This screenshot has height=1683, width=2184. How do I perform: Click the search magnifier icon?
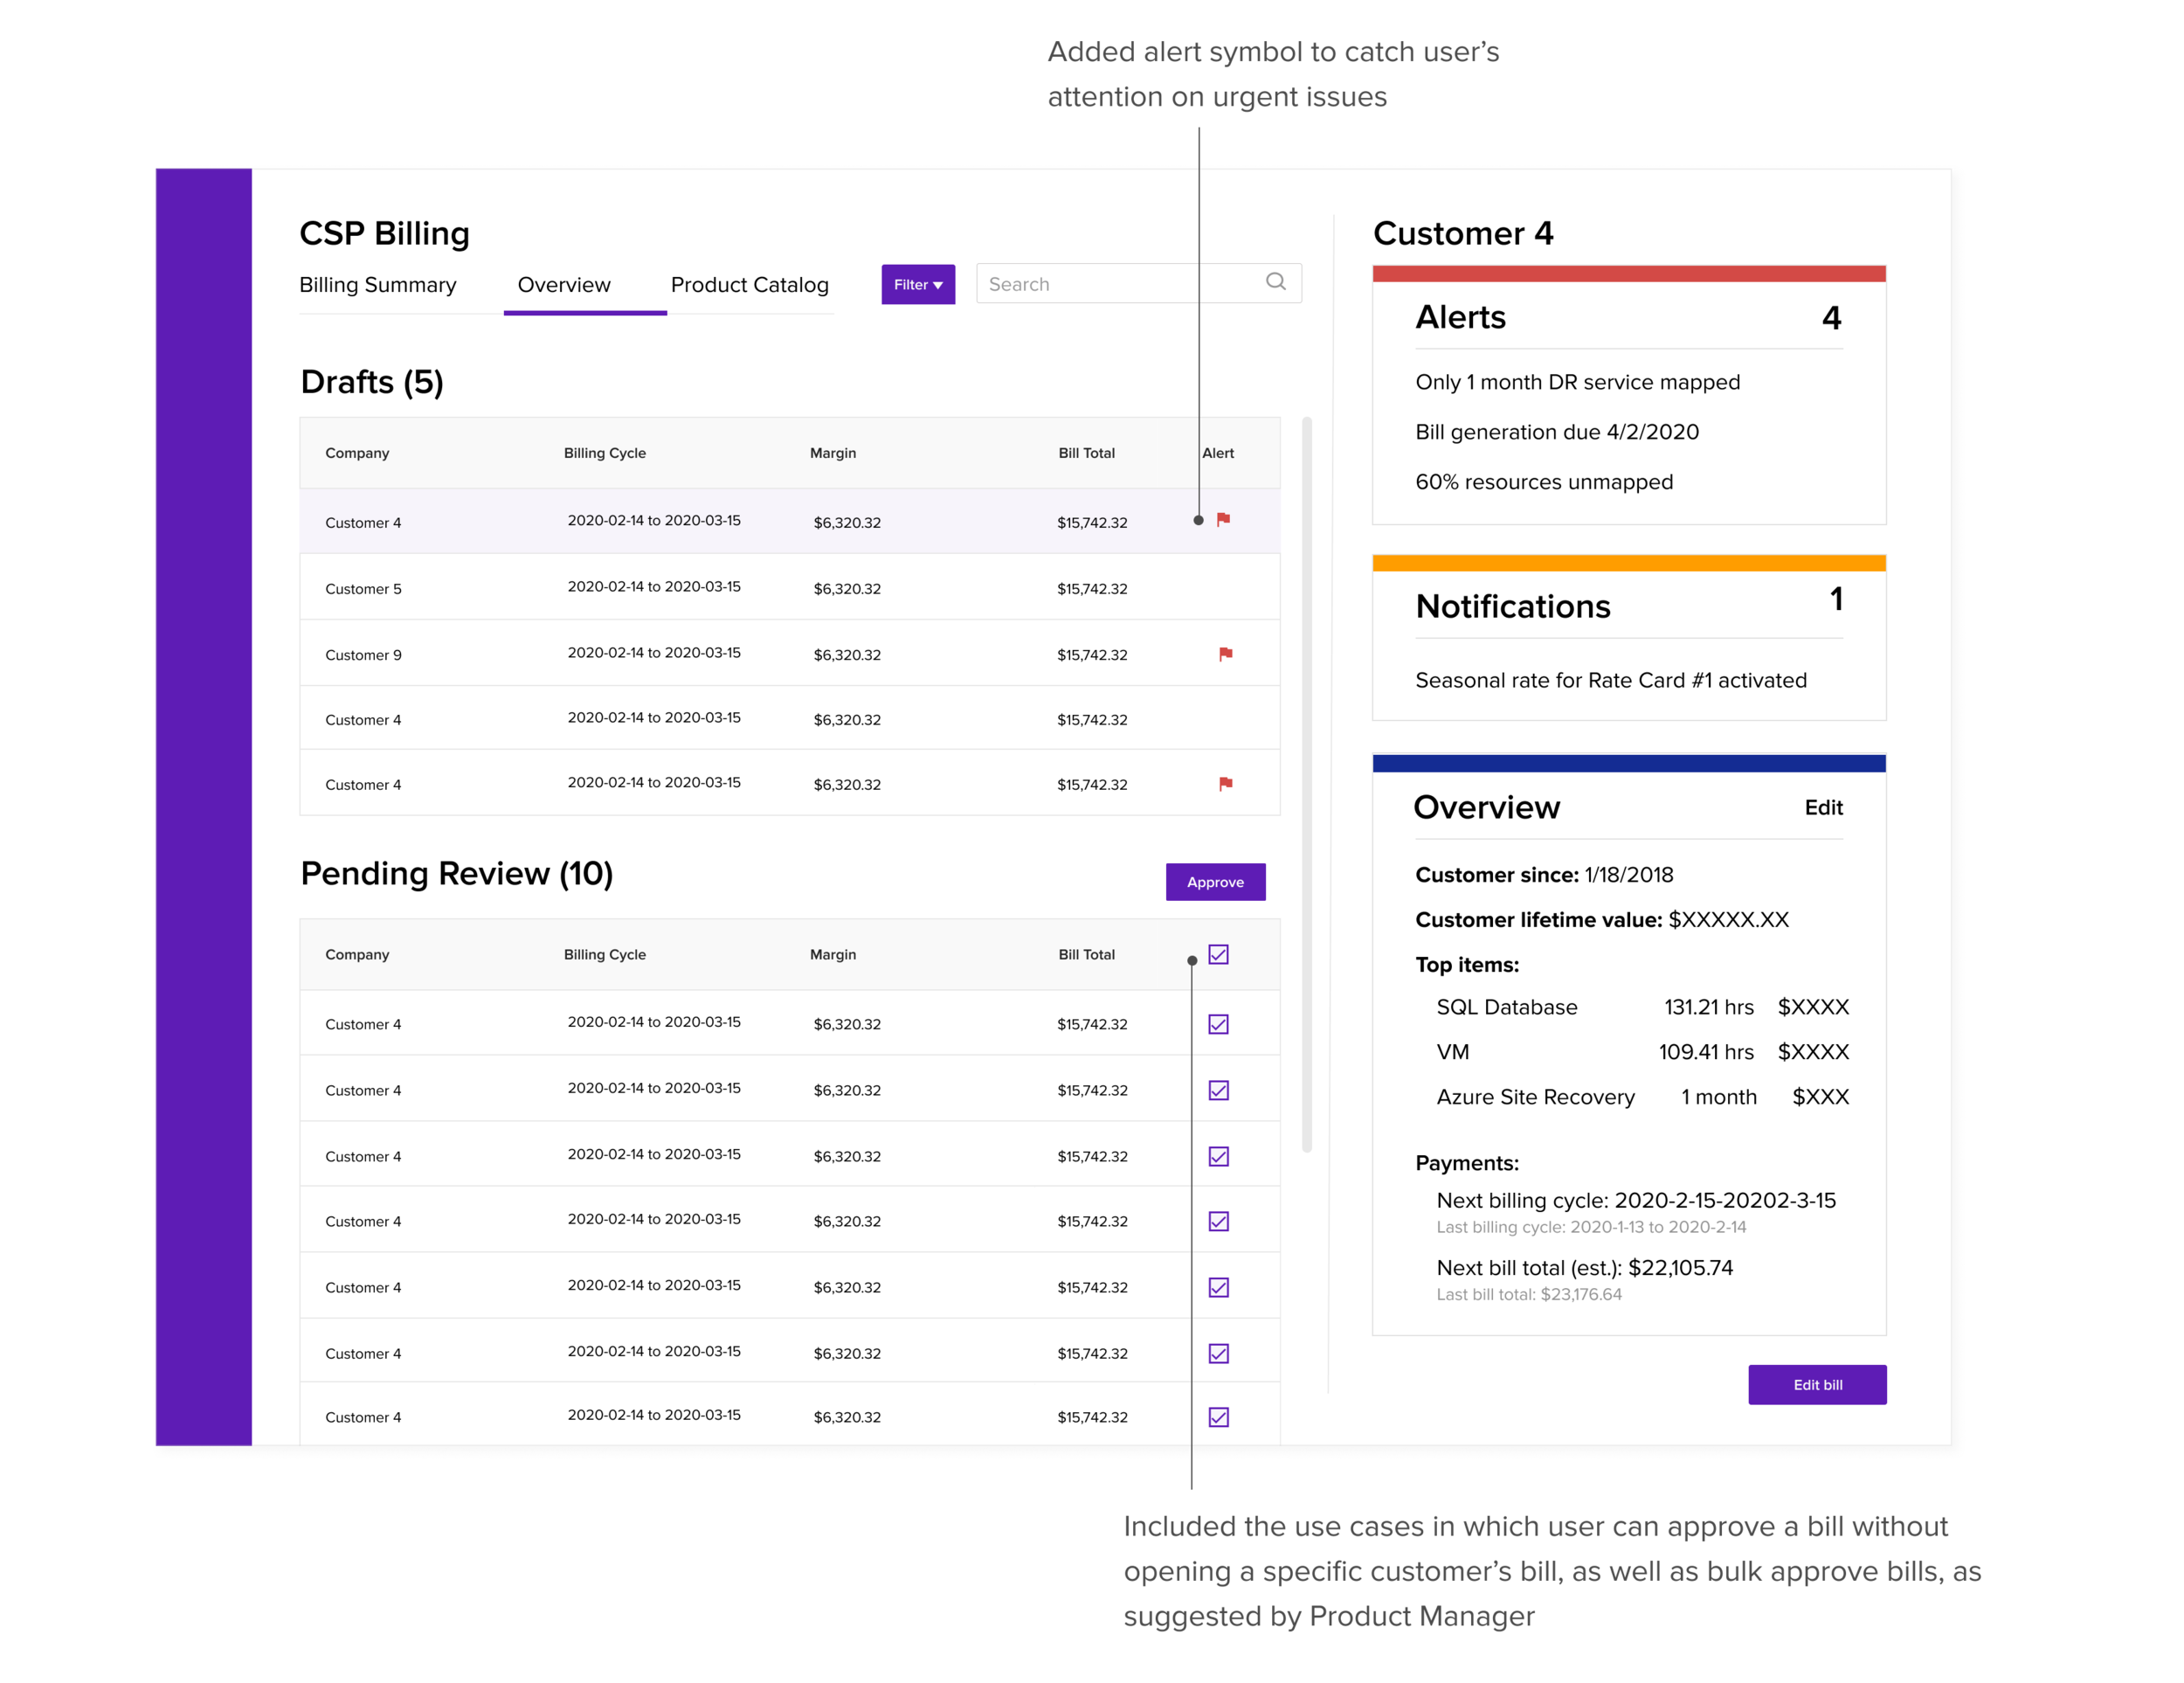click(1277, 283)
